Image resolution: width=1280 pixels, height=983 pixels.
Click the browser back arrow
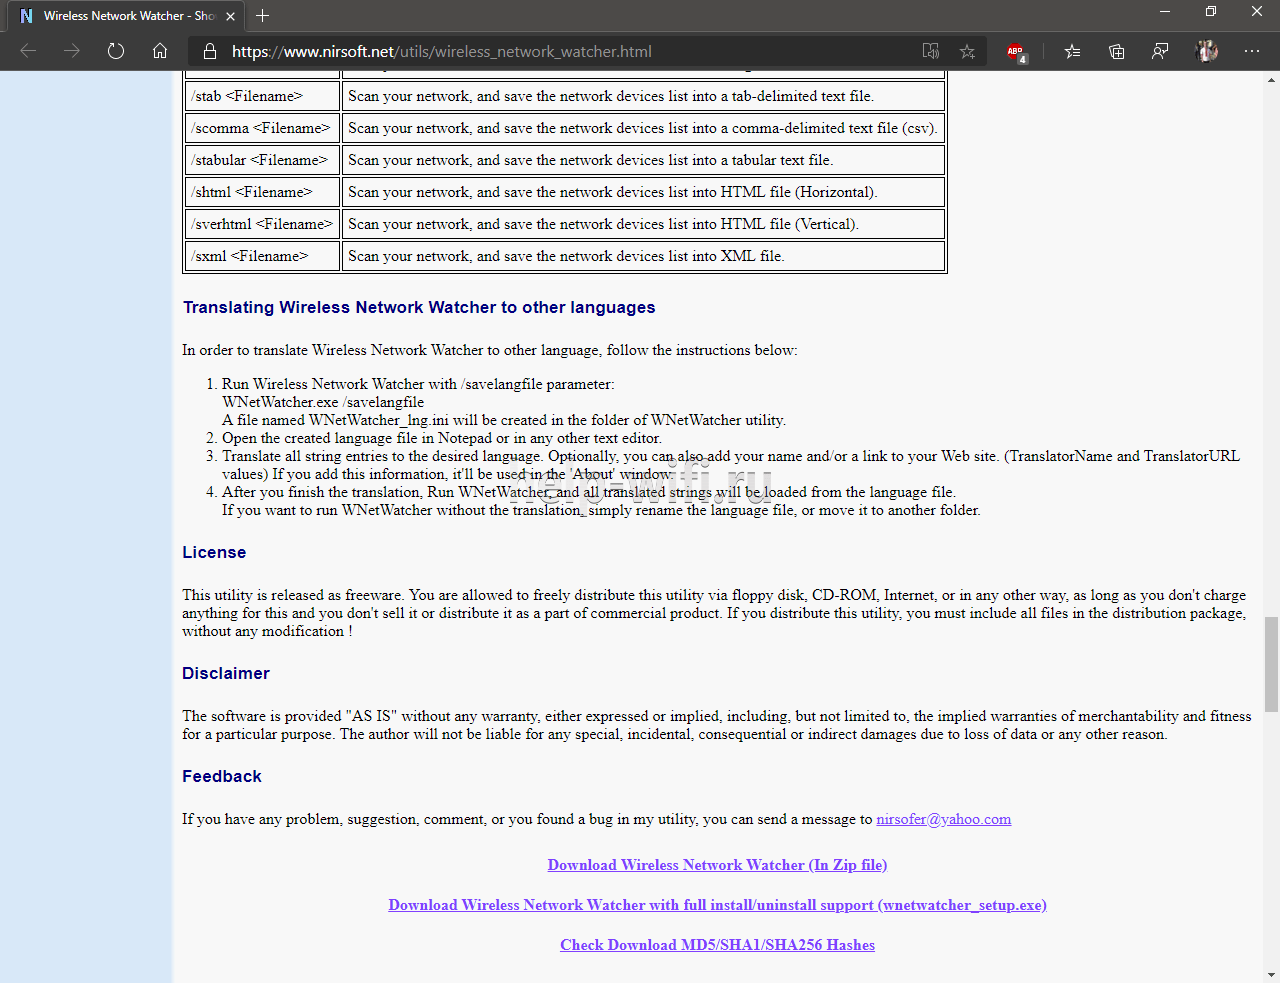(x=28, y=51)
